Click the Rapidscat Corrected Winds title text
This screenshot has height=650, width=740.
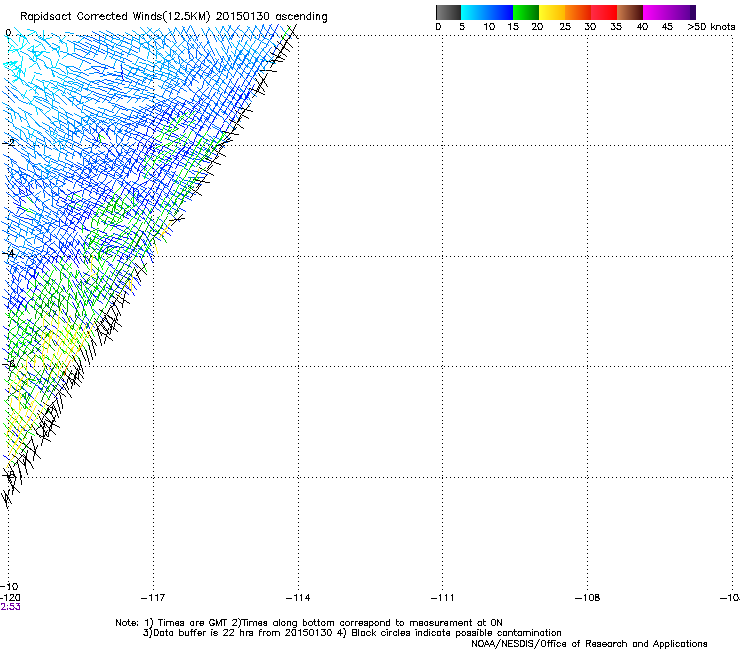pos(174,17)
